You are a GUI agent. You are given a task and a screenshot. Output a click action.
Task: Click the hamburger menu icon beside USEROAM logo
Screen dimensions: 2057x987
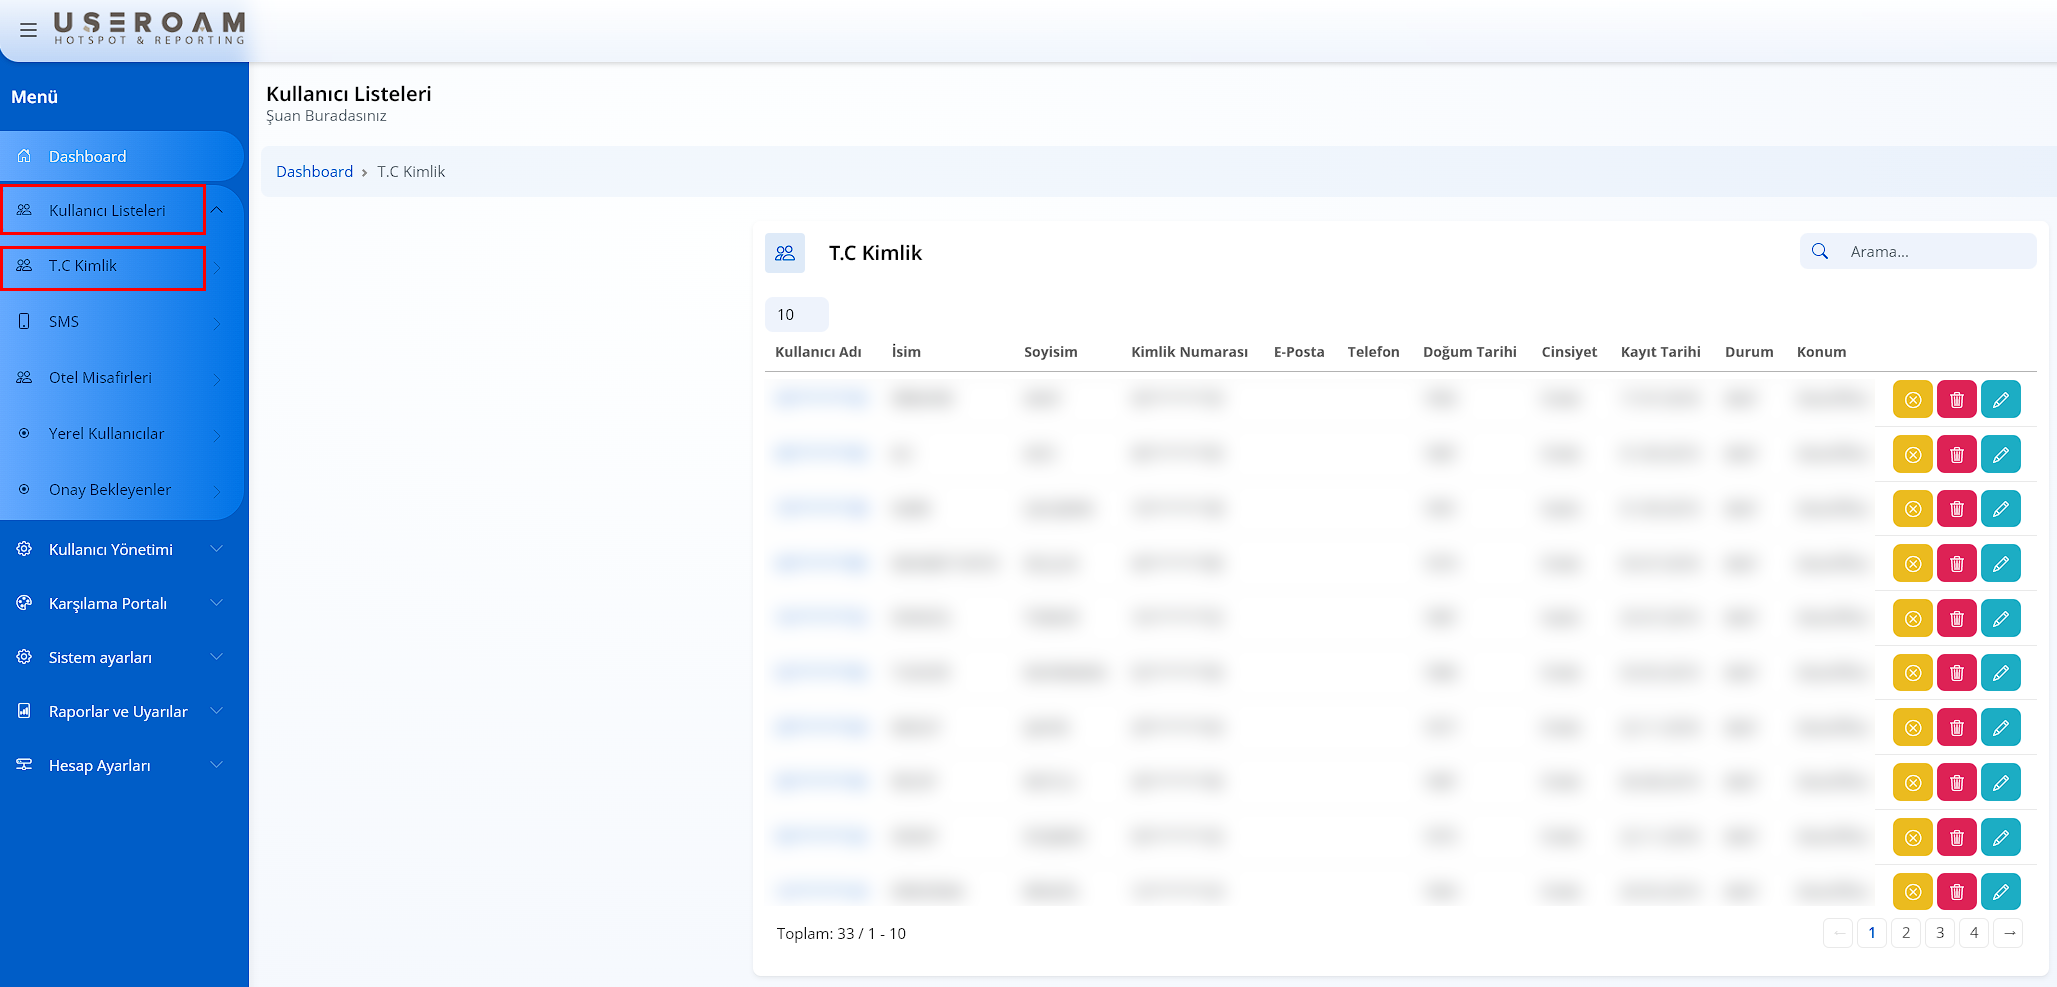[28, 30]
